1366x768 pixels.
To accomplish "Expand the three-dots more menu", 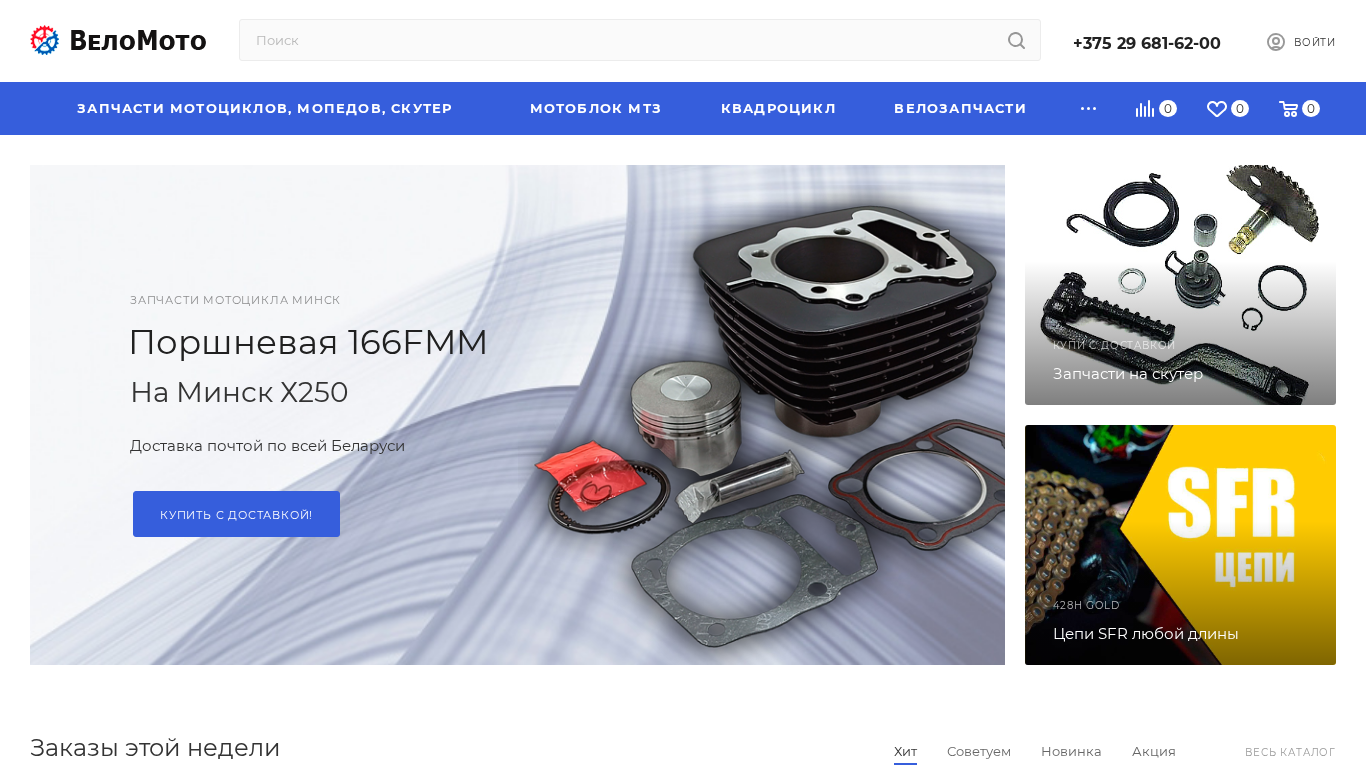I will pyautogui.click(x=1088, y=109).
